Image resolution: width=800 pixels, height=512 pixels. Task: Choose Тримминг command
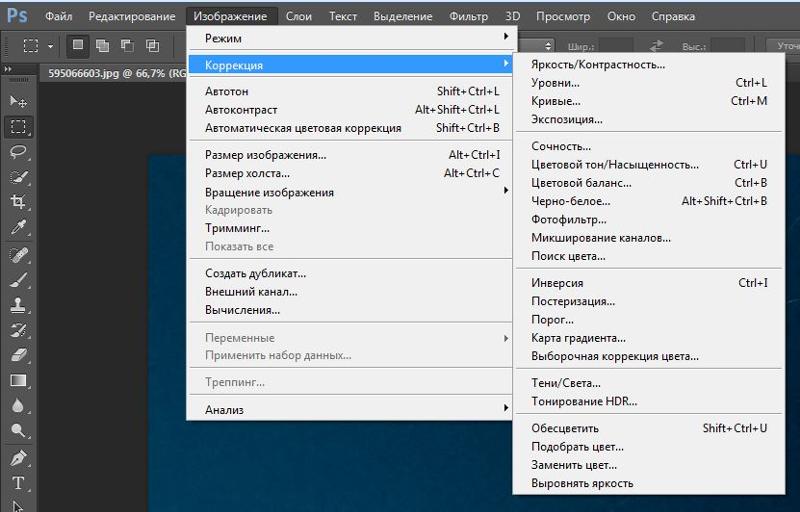pos(350,228)
